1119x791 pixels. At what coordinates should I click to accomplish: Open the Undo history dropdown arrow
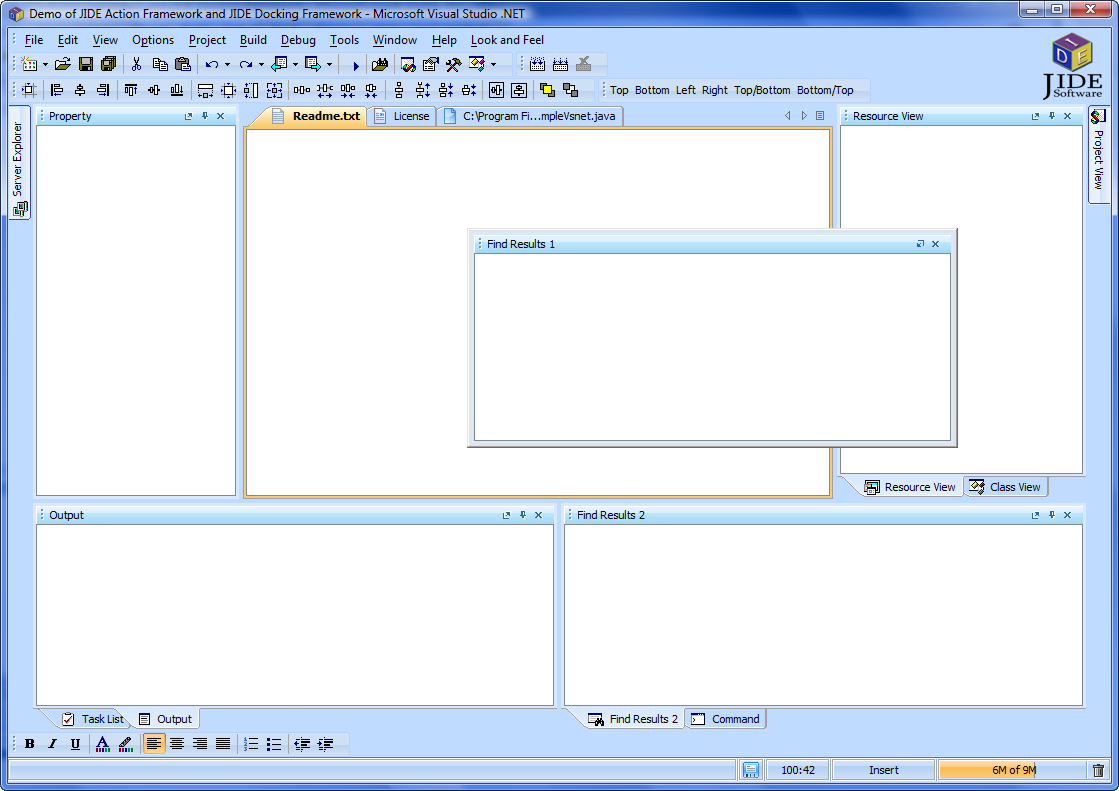coord(228,65)
